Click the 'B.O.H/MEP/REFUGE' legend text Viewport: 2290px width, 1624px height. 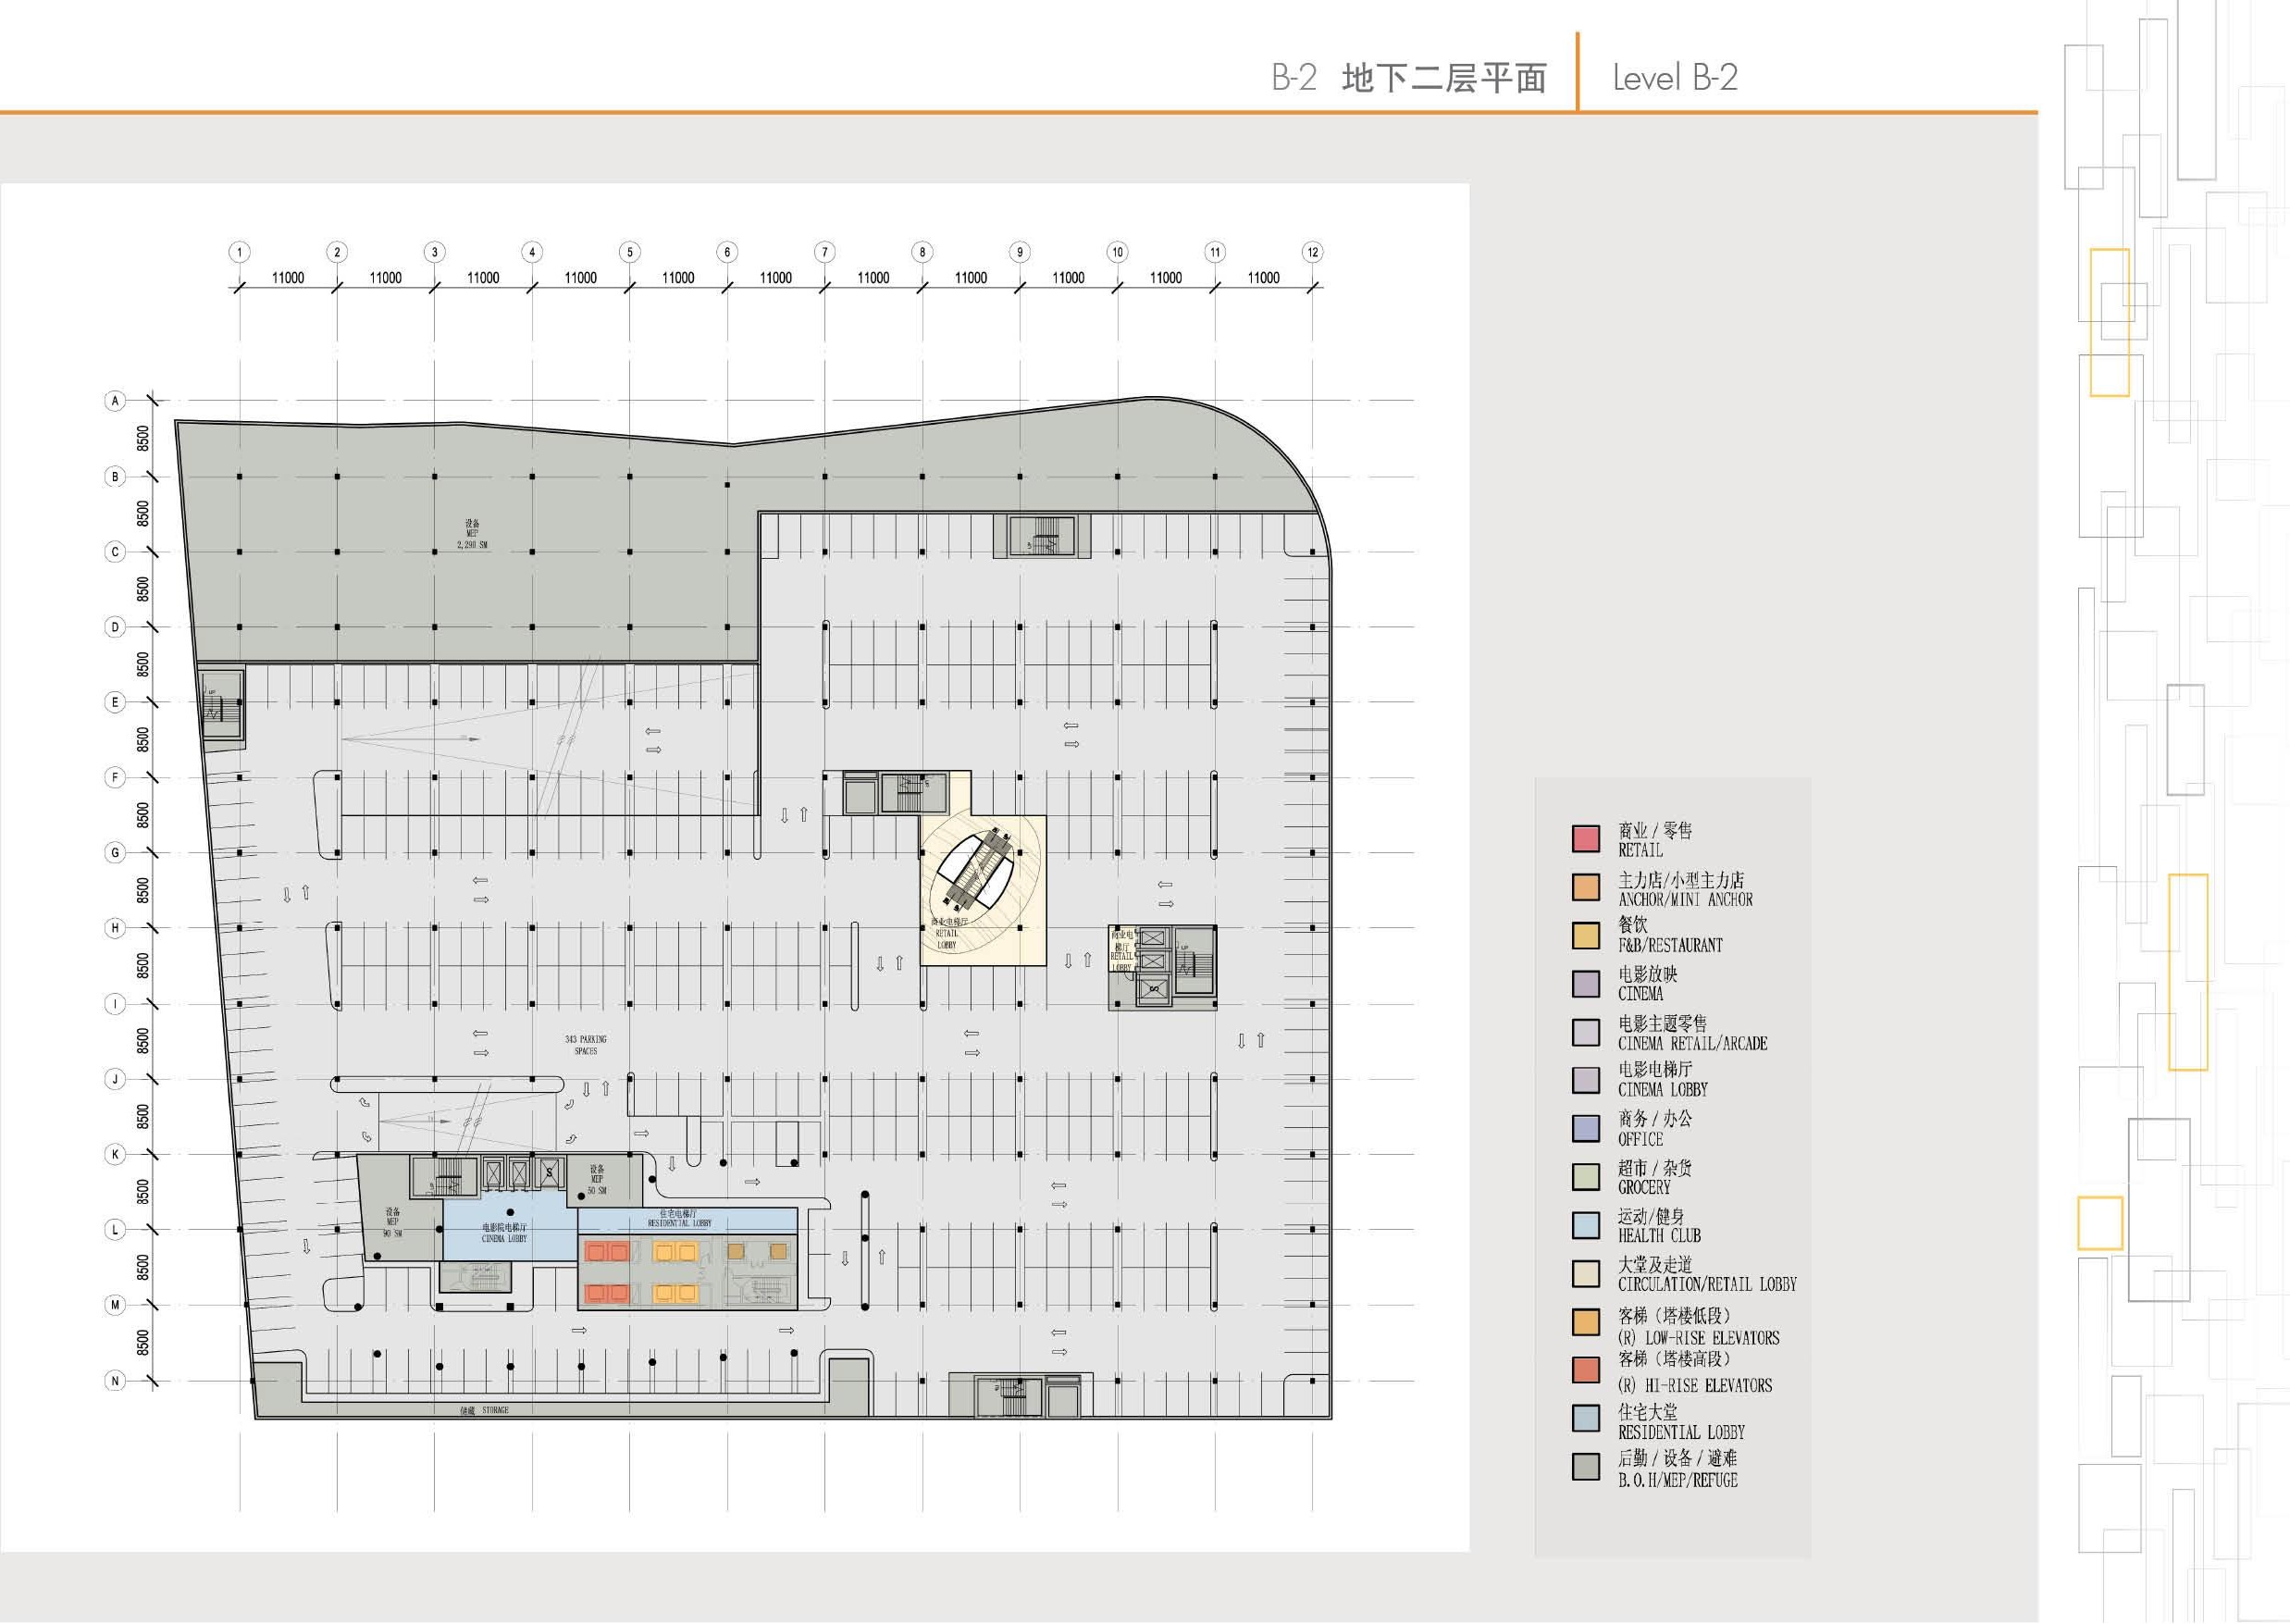tap(1677, 1481)
